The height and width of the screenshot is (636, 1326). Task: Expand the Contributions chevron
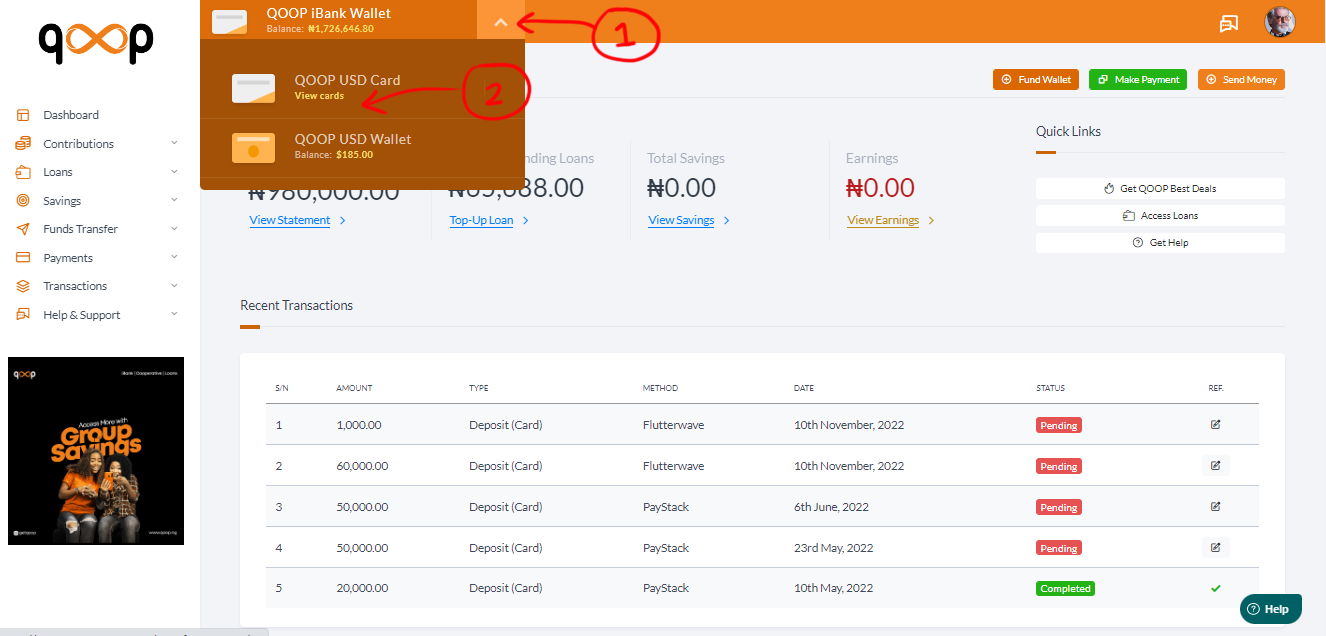tap(174, 143)
